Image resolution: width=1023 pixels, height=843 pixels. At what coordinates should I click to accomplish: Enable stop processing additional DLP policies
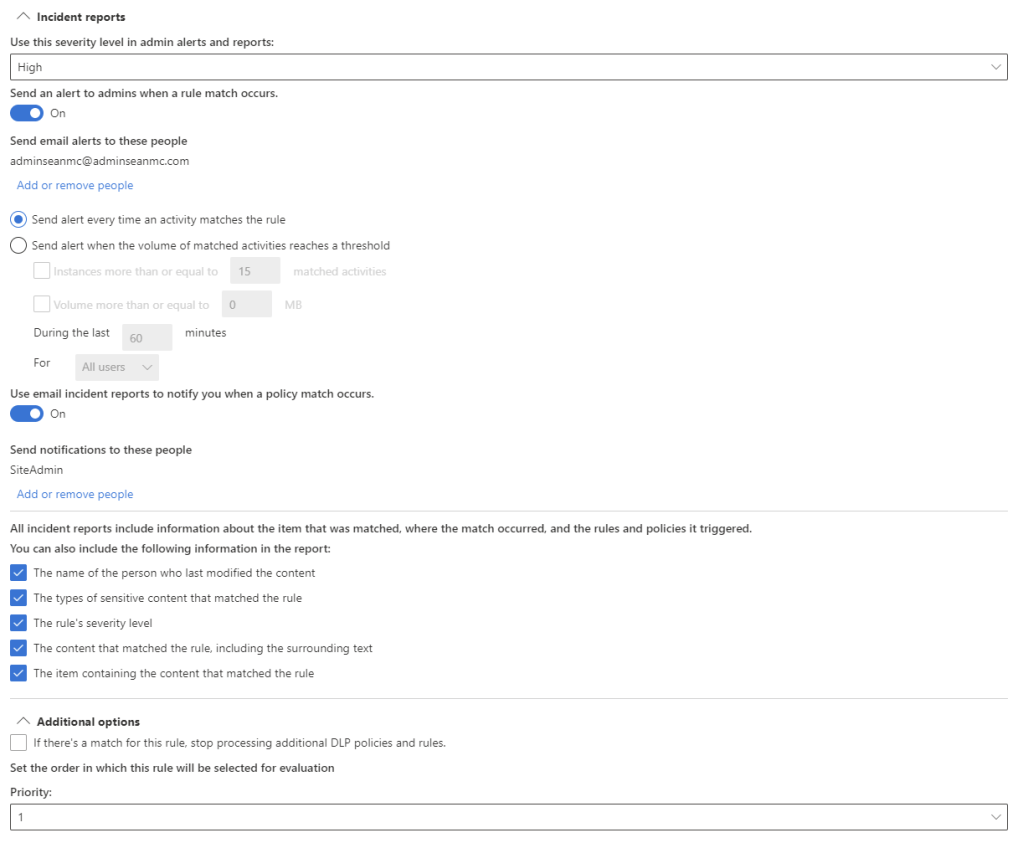pyautogui.click(x=18, y=743)
